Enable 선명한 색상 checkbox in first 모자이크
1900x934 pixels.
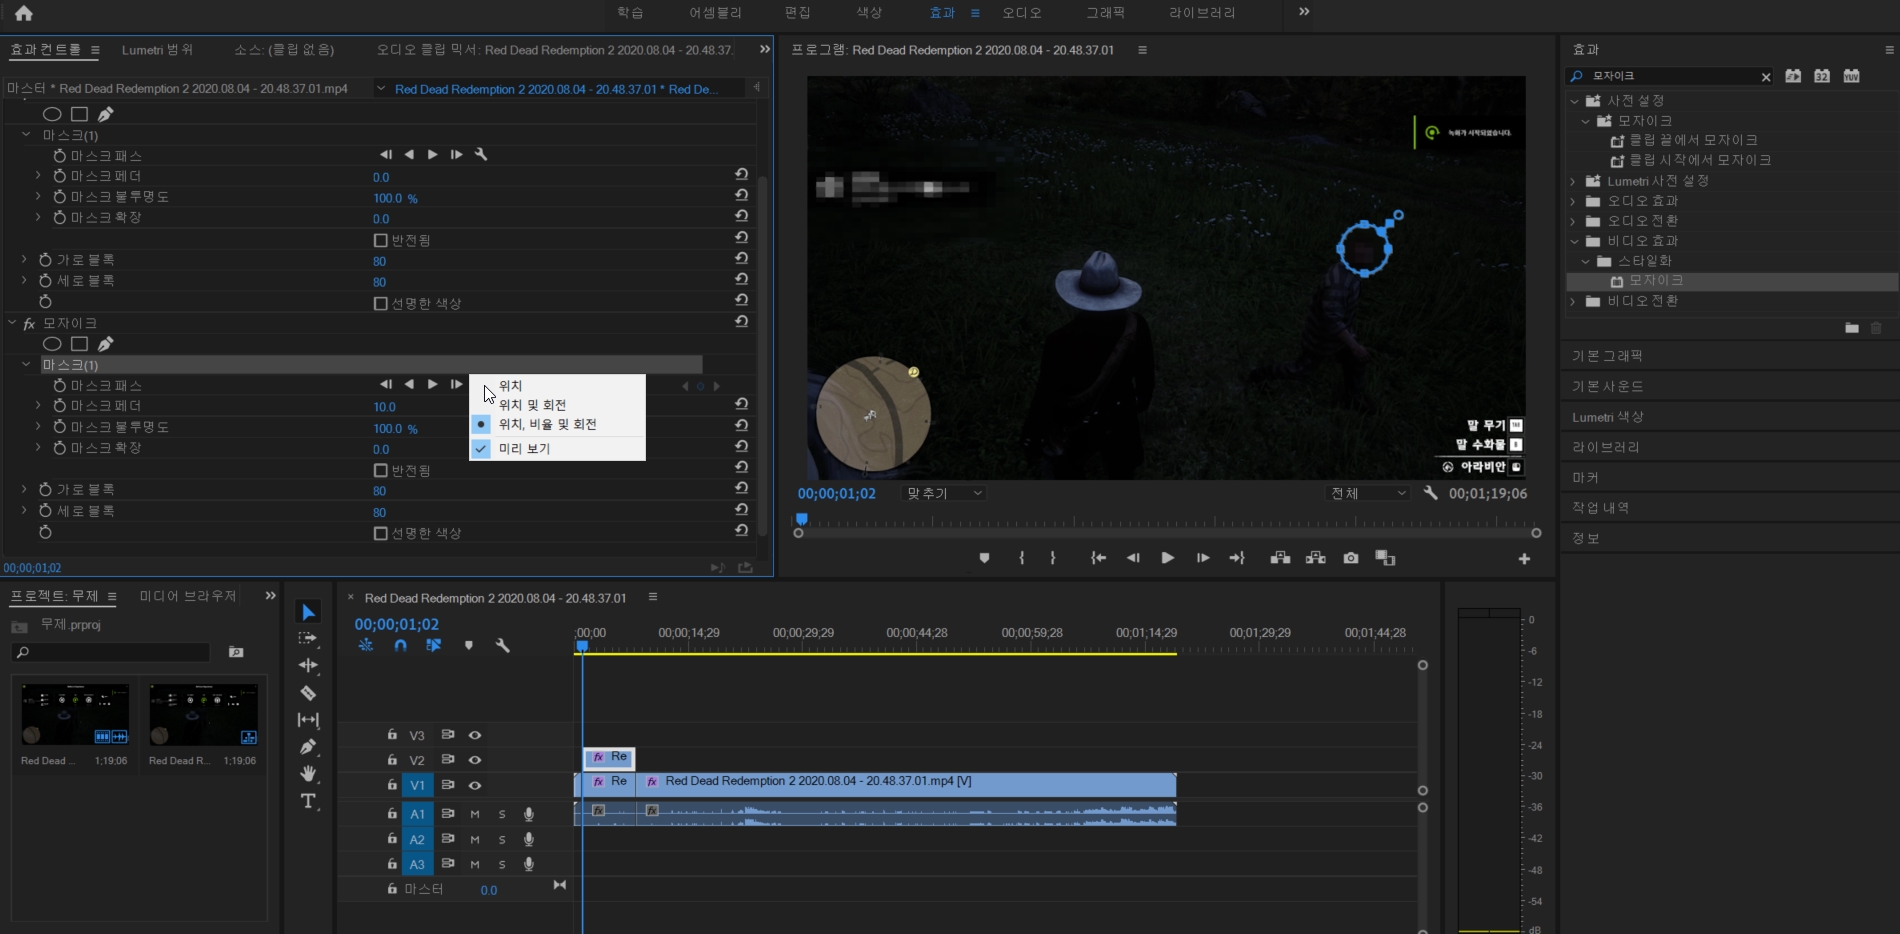point(380,303)
